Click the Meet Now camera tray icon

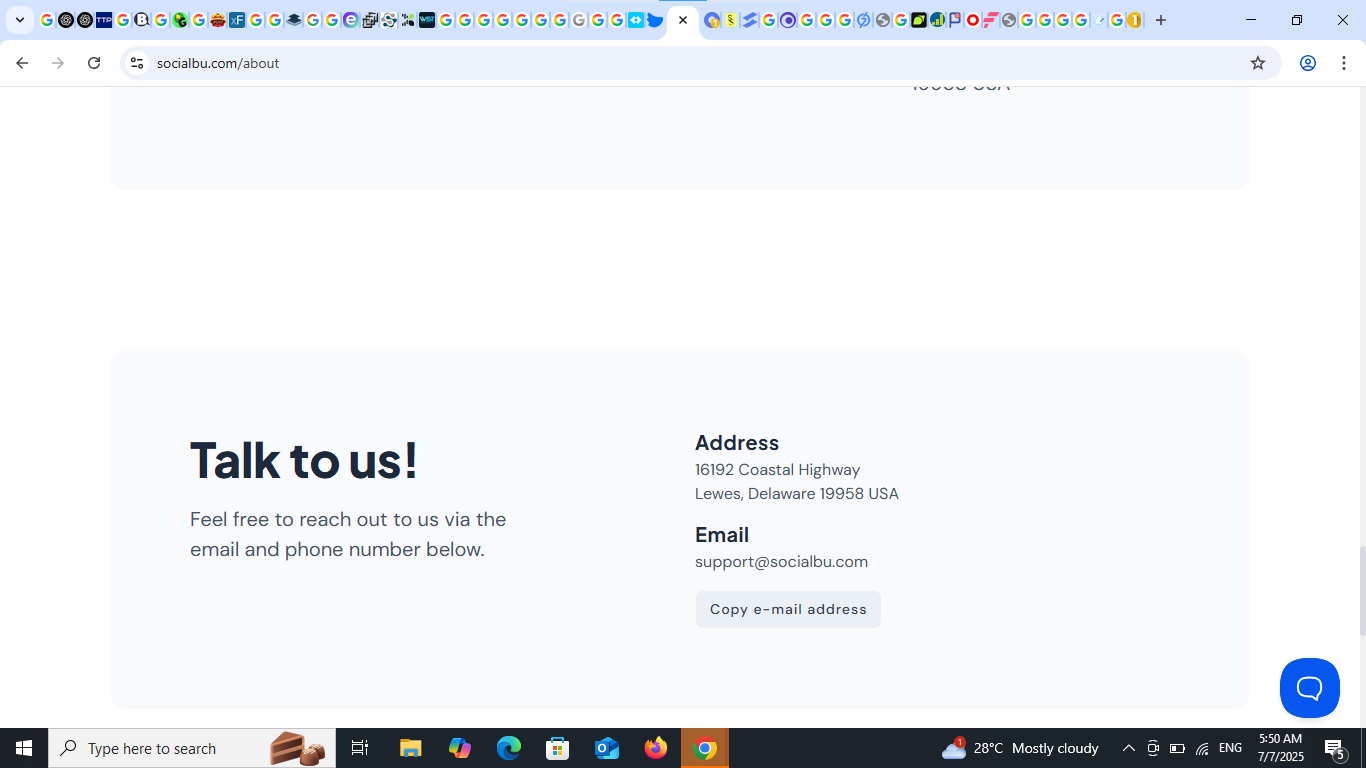pyautogui.click(x=1153, y=748)
